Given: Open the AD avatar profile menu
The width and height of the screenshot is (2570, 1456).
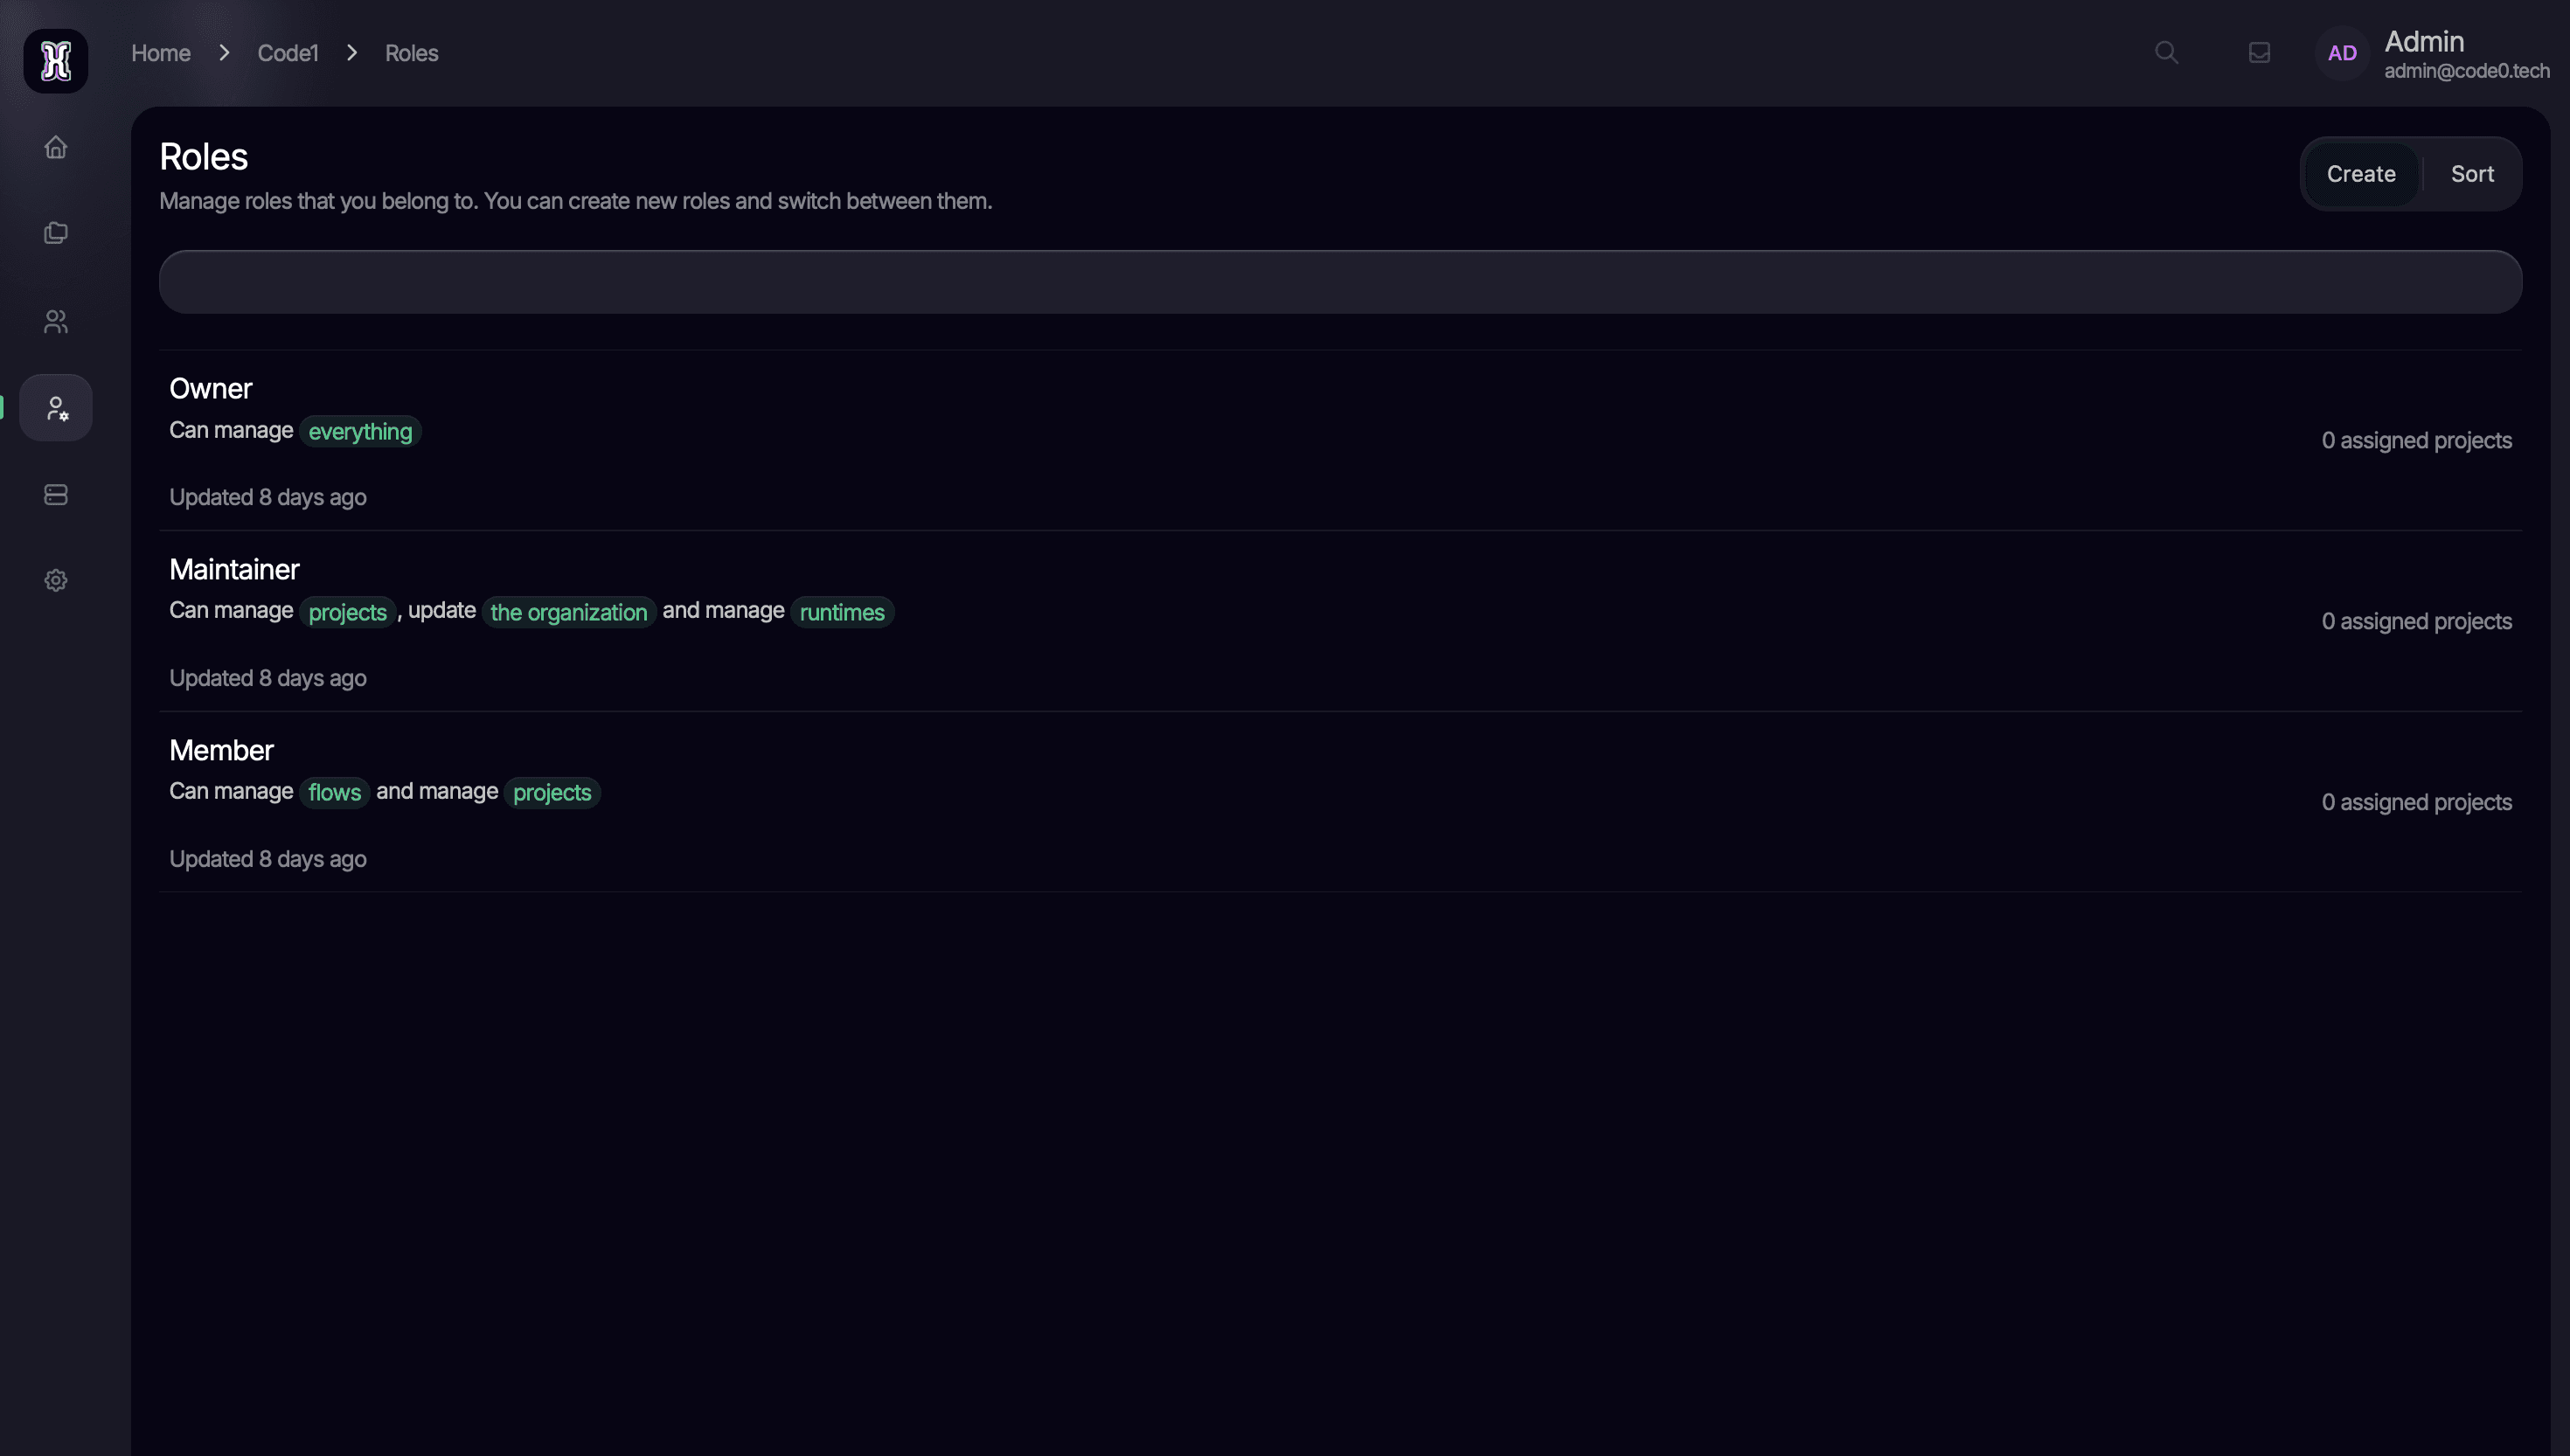Looking at the screenshot, I should [x=2341, y=53].
